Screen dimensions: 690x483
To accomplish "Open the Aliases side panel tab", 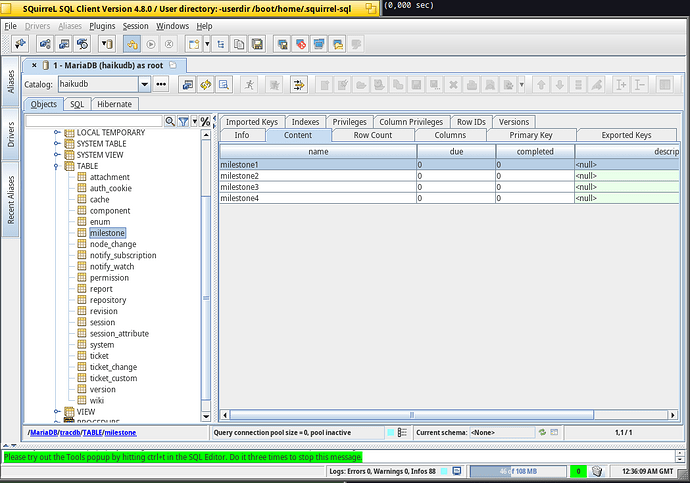I will click(x=11, y=81).
